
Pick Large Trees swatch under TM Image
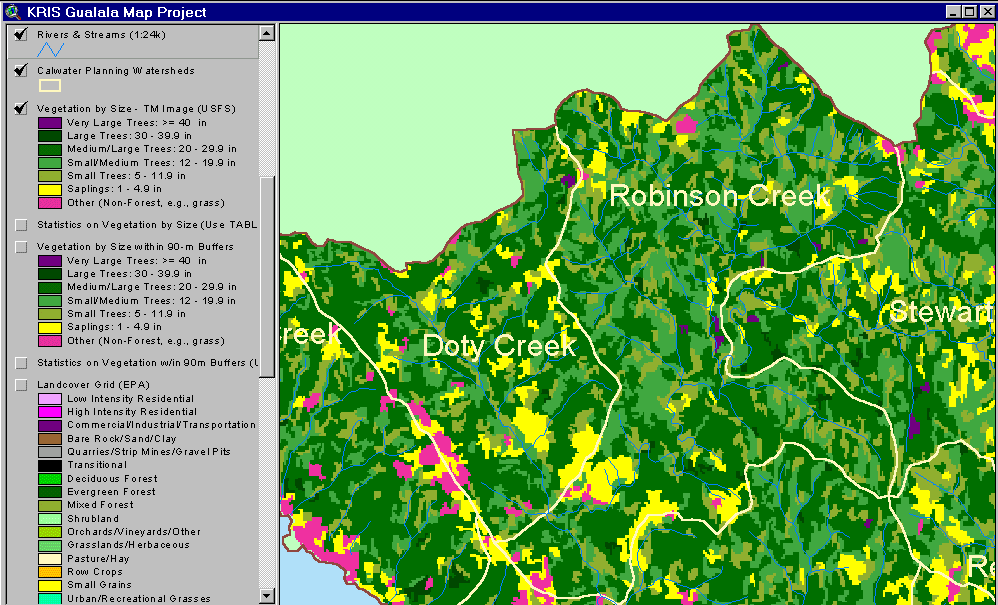50,136
